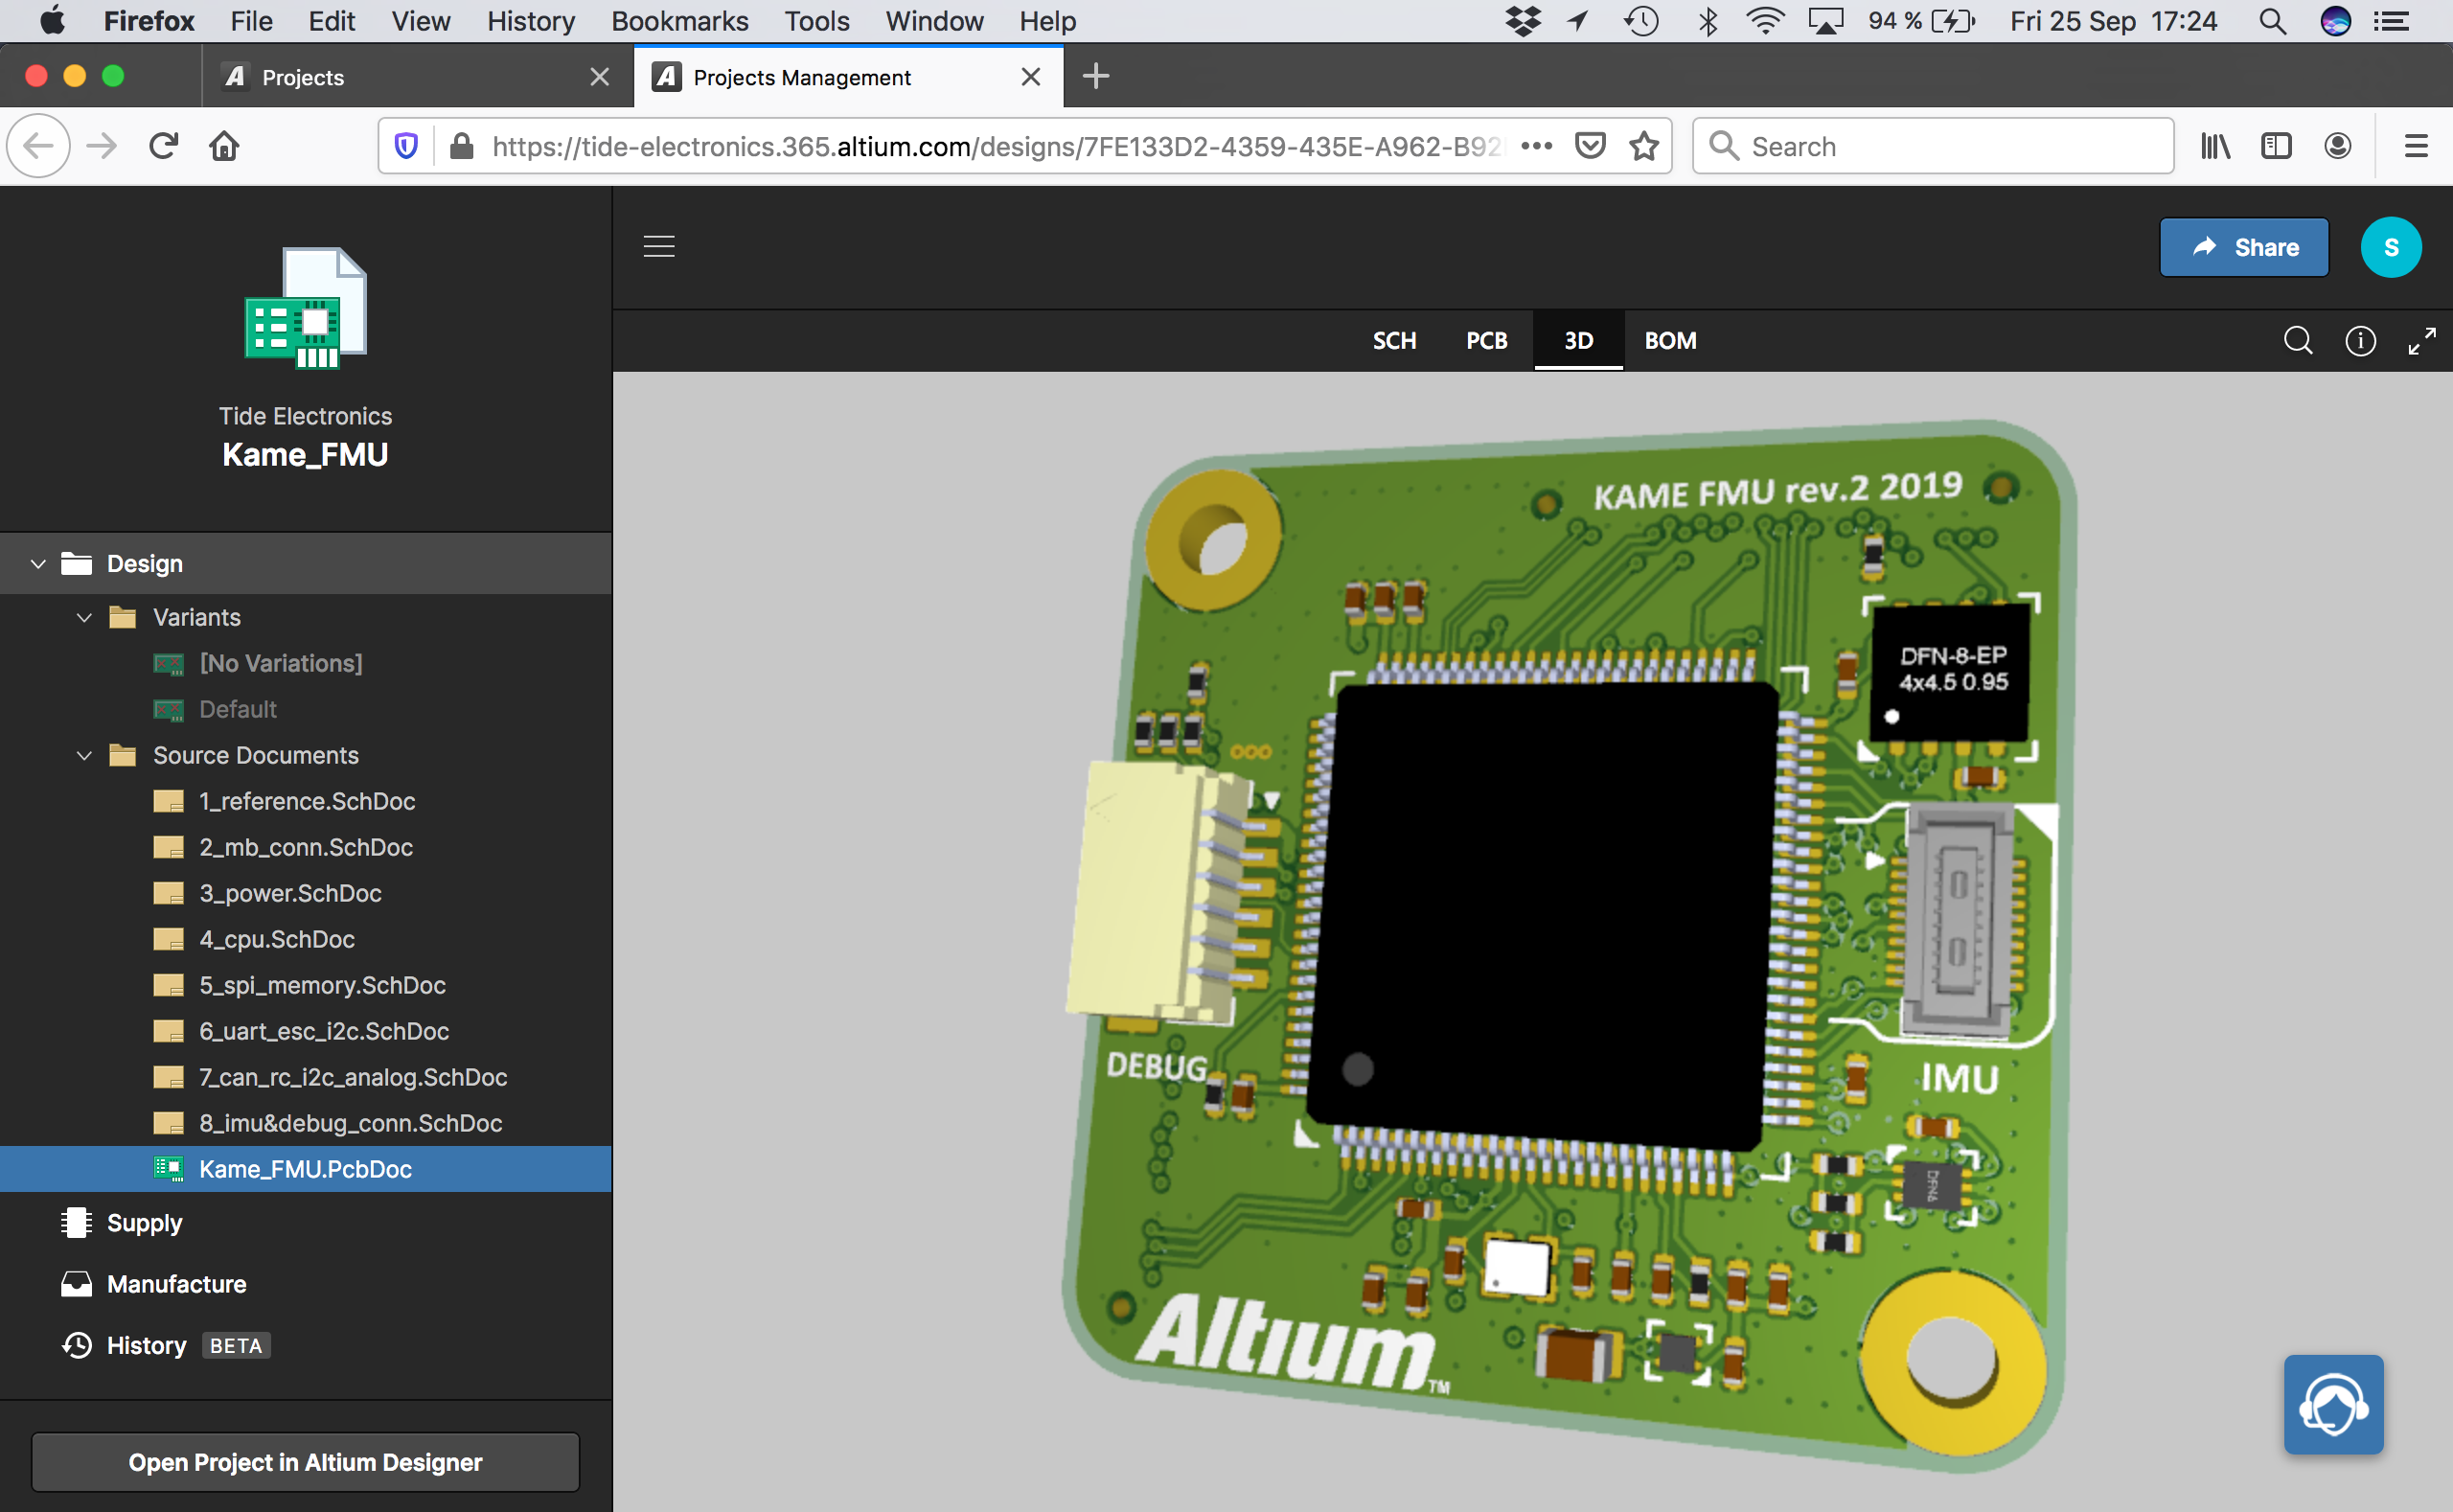Image resolution: width=2453 pixels, height=1512 pixels.
Task: Open the History BETA section
Action: pos(186,1345)
